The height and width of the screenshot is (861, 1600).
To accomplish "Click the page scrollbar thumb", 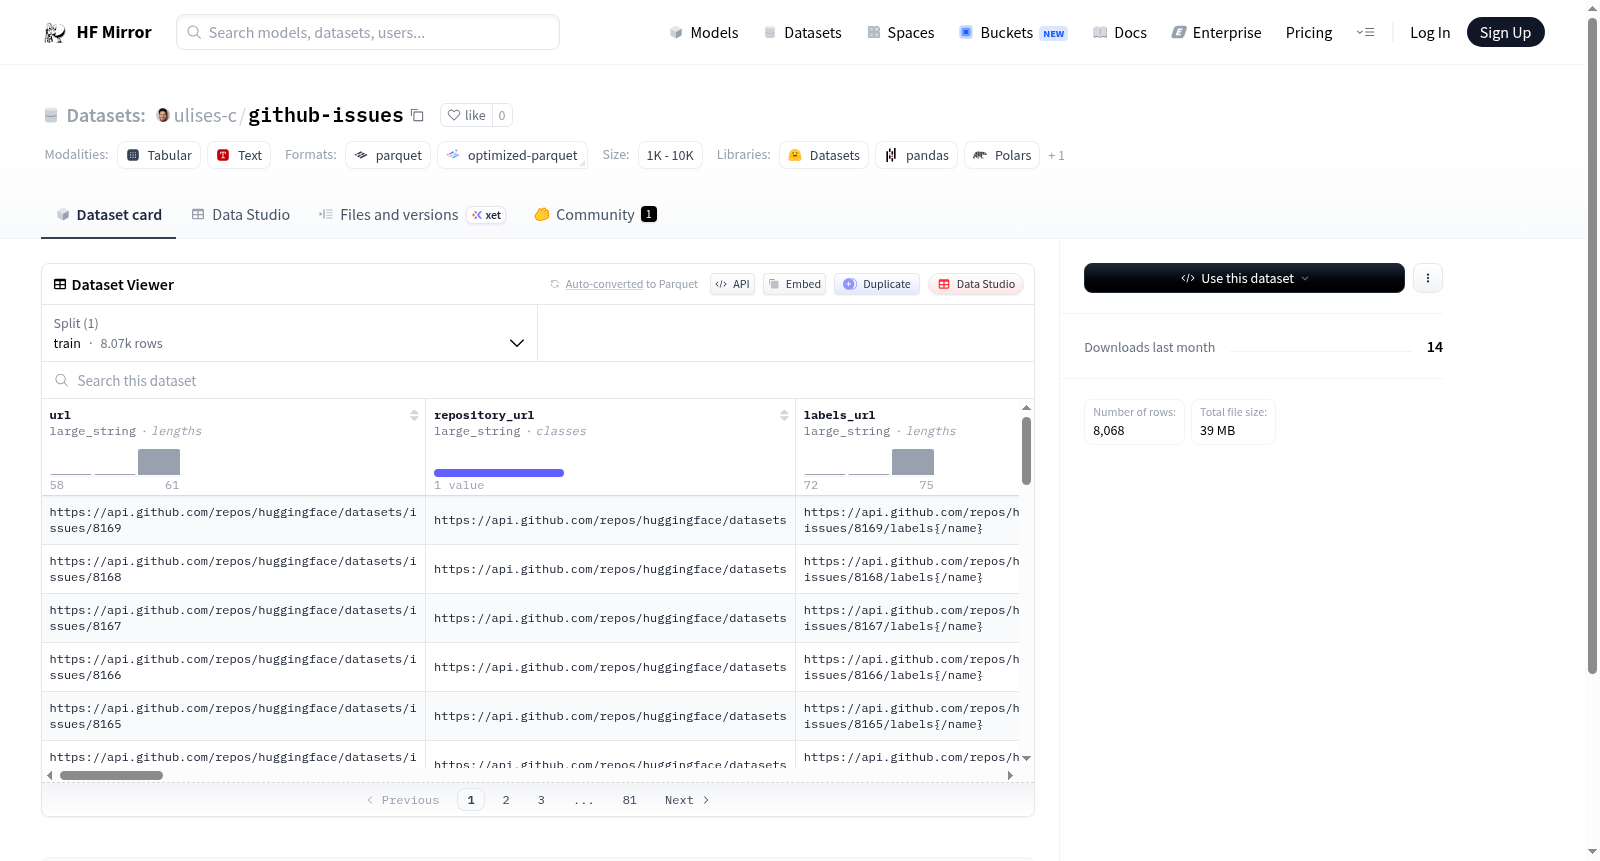I will (x=1592, y=346).
